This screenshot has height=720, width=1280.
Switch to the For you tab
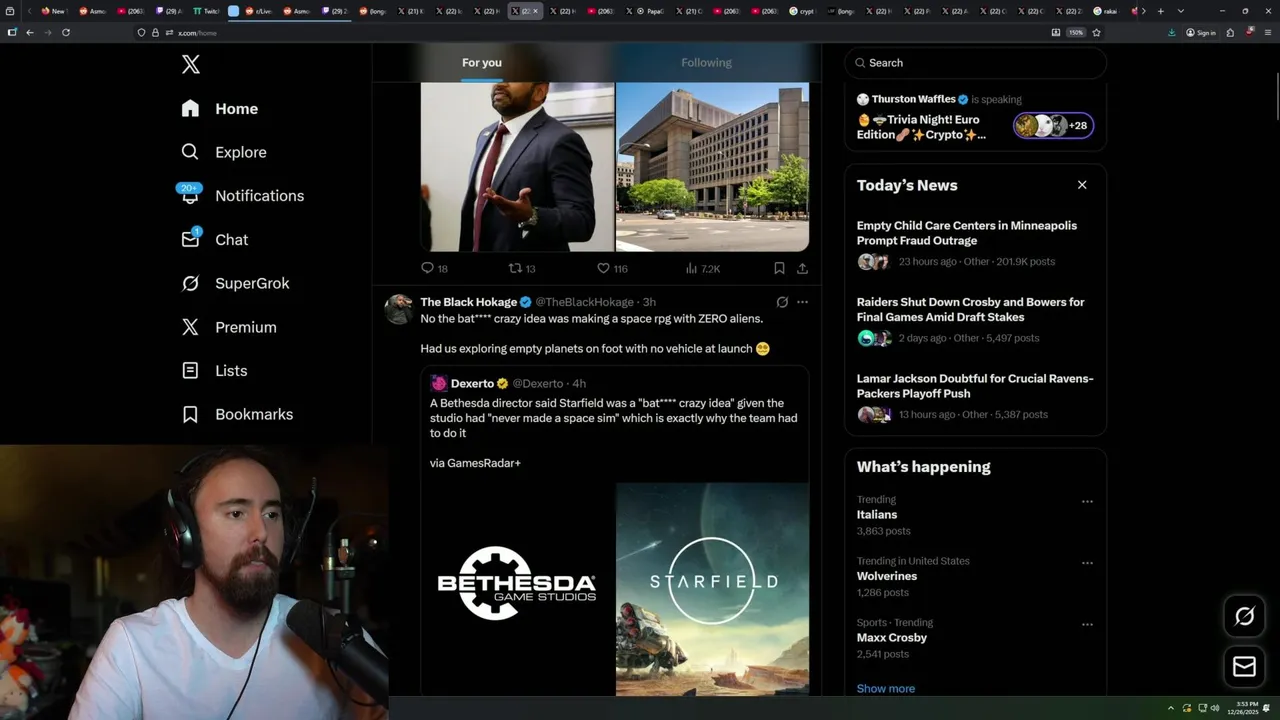(x=482, y=63)
